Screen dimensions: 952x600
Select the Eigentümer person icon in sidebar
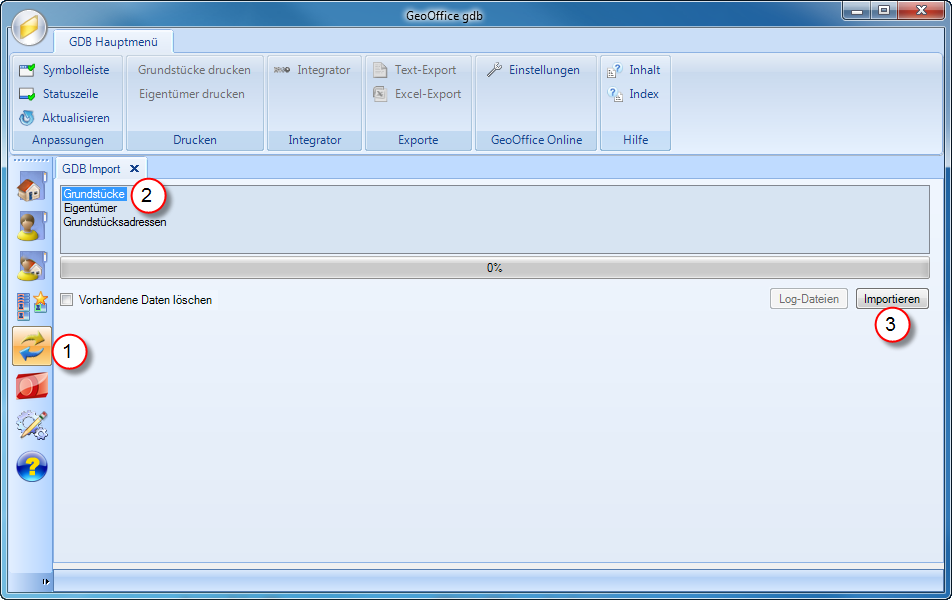coord(30,226)
